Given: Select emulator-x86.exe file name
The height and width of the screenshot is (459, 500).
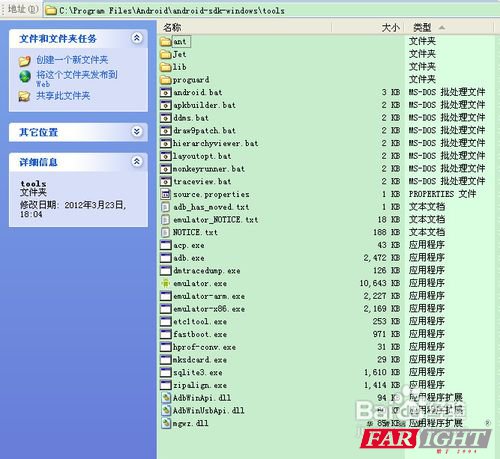Looking at the screenshot, I should tap(209, 309).
